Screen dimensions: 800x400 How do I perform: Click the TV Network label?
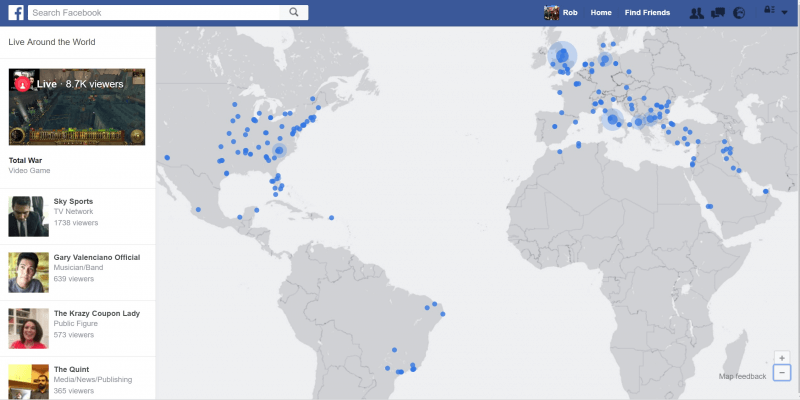click(73, 212)
